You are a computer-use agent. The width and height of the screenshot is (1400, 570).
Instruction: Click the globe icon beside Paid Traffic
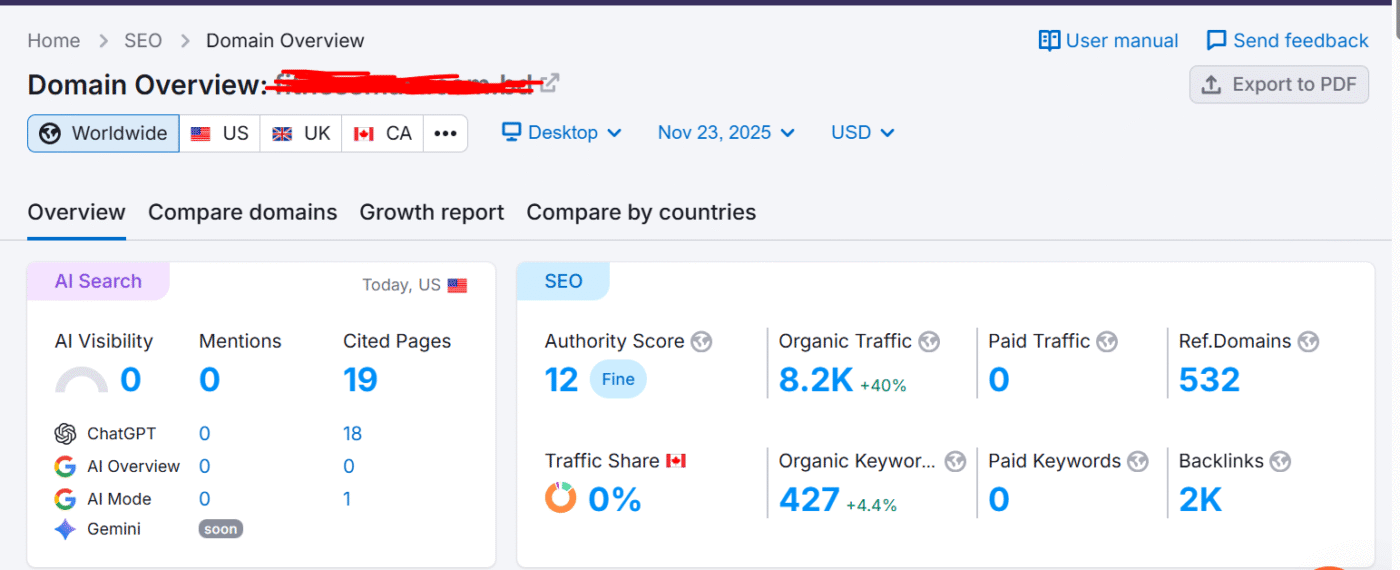click(1106, 342)
